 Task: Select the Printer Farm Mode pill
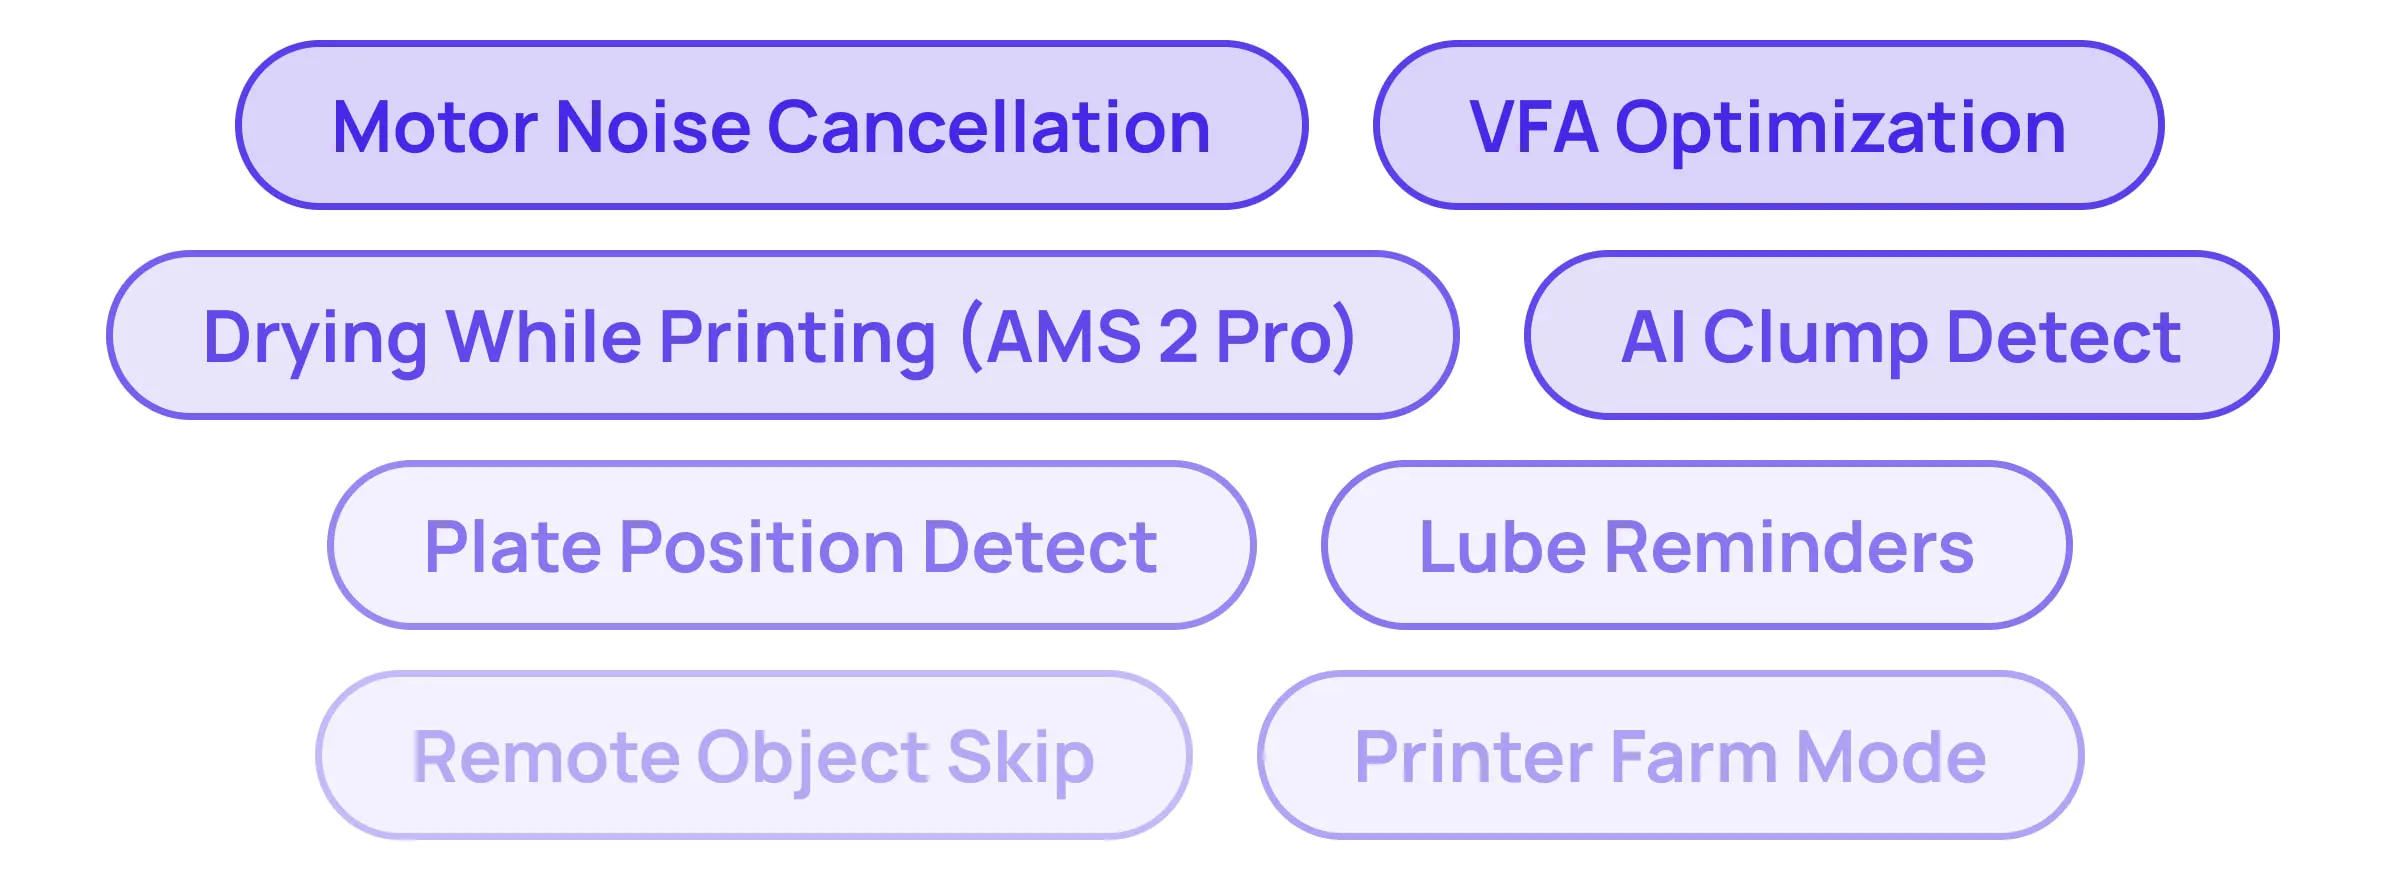pos(1670,756)
